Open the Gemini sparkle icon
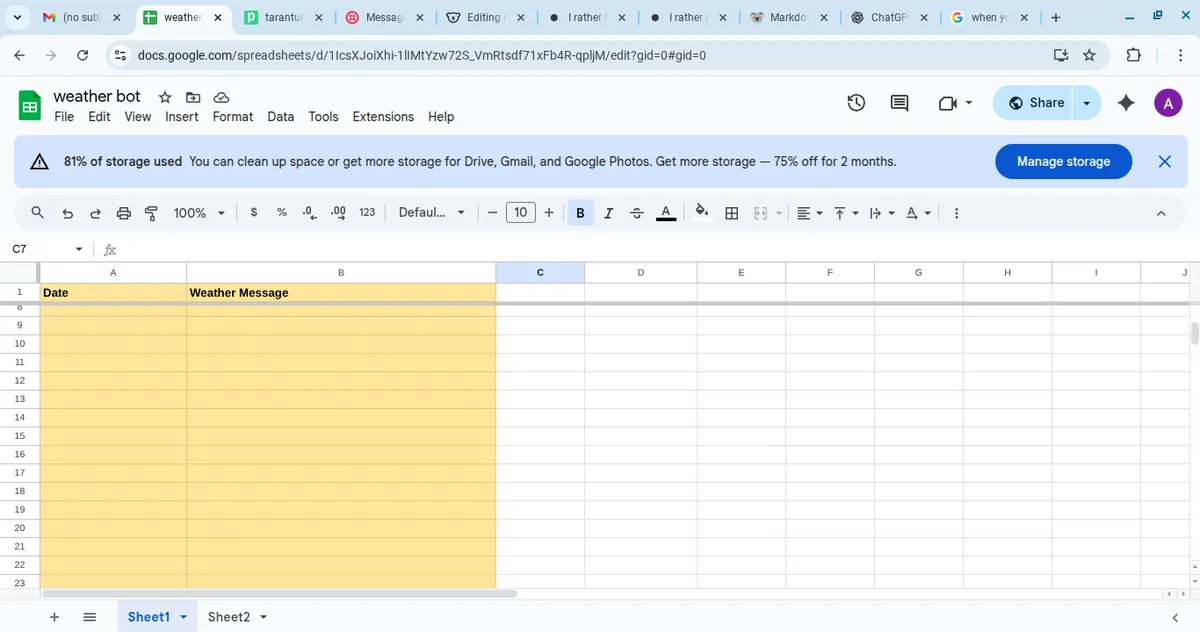Viewport: 1200px width, 632px height. pos(1126,103)
